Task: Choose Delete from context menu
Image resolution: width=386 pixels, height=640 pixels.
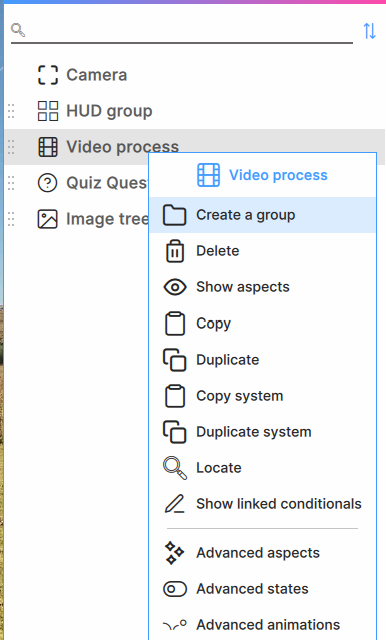Action: point(262,251)
